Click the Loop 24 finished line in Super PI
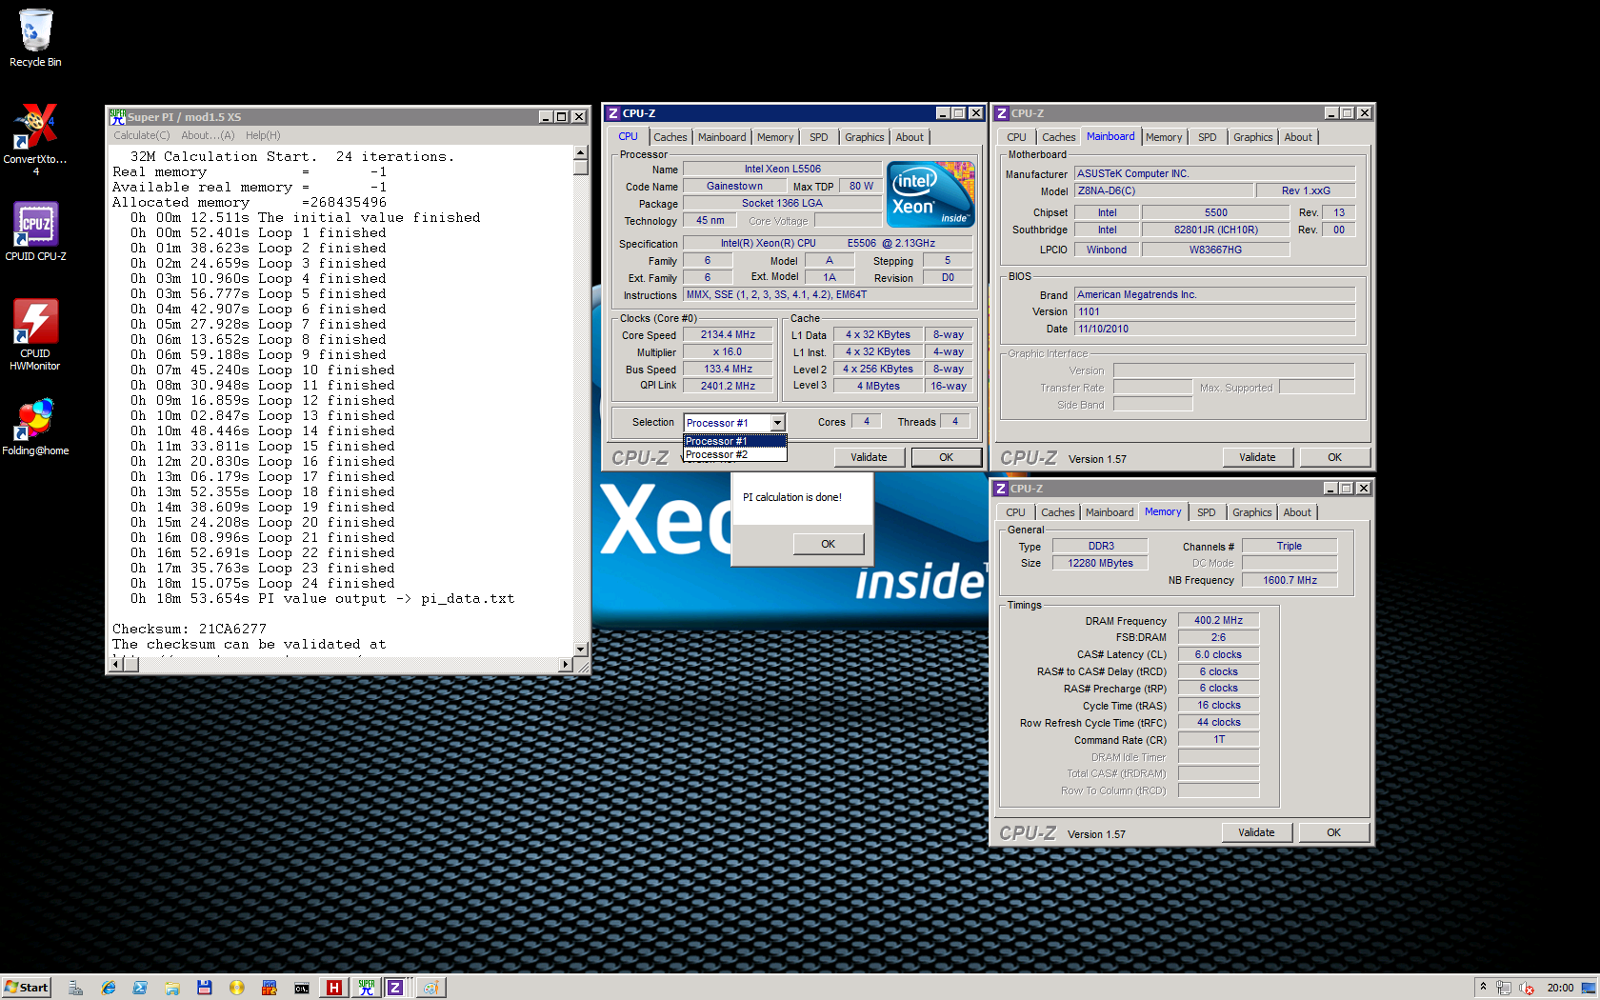Viewport: 1600px width, 1000px height. (x=262, y=583)
